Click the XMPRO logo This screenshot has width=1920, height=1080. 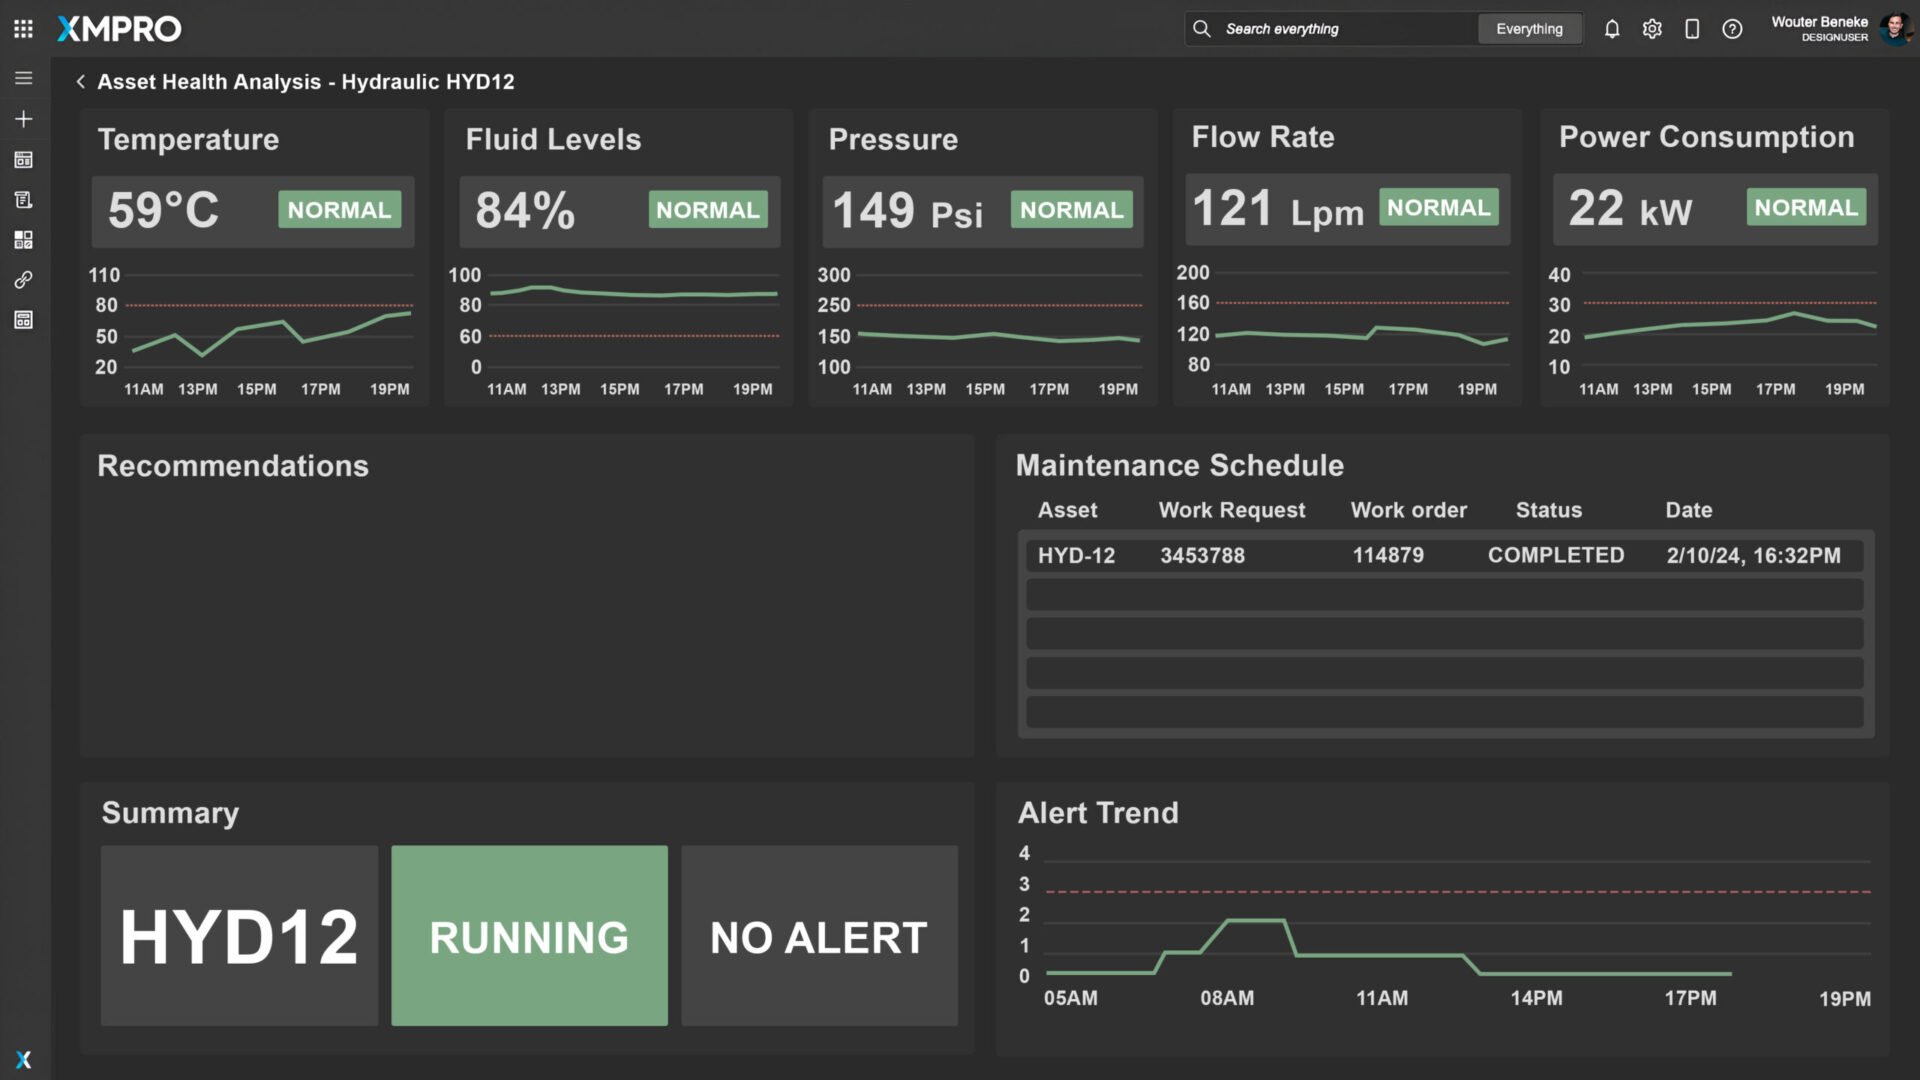tap(119, 29)
